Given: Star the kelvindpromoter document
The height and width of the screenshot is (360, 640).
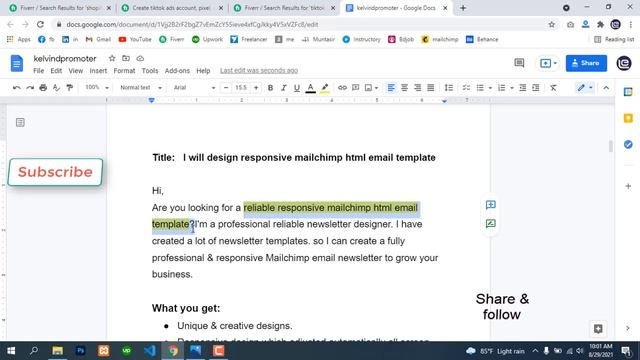Looking at the screenshot, I should [112, 58].
